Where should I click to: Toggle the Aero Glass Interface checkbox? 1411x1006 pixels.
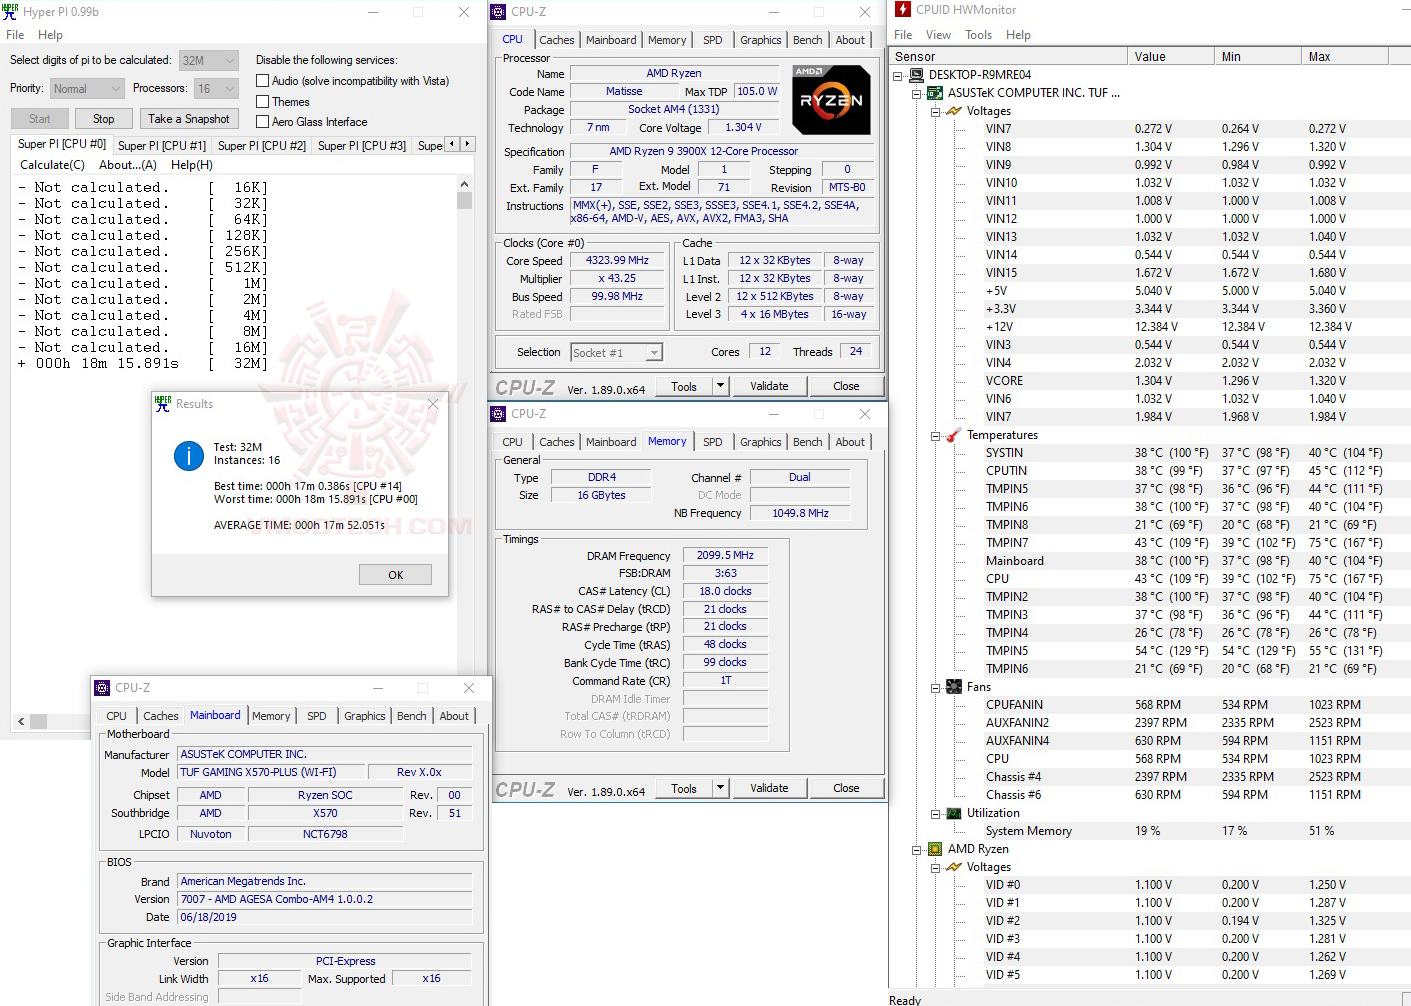click(x=263, y=122)
